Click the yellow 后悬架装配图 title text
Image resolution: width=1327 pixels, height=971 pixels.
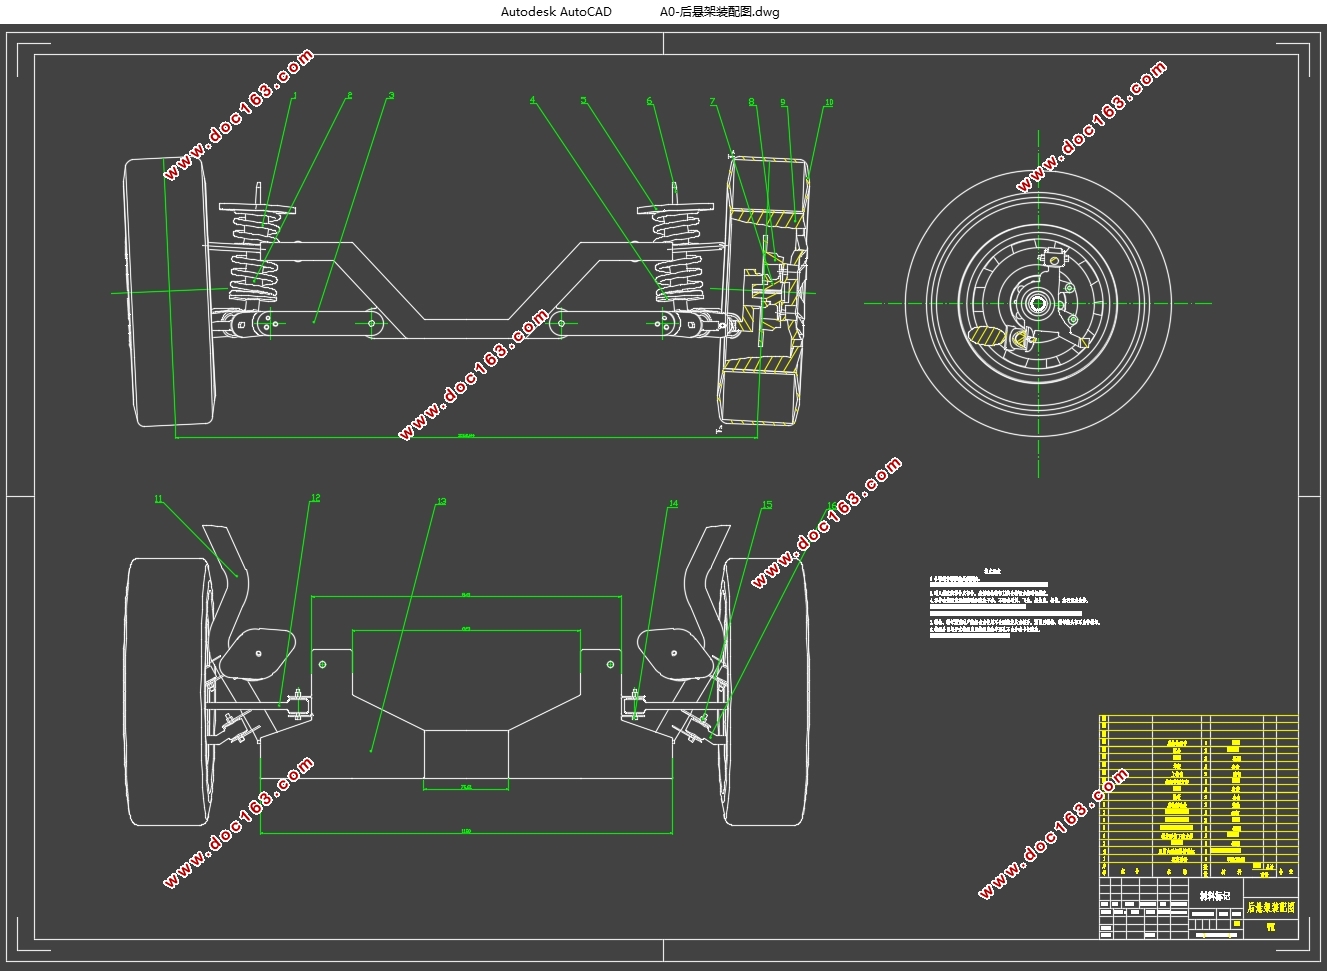point(1271,908)
